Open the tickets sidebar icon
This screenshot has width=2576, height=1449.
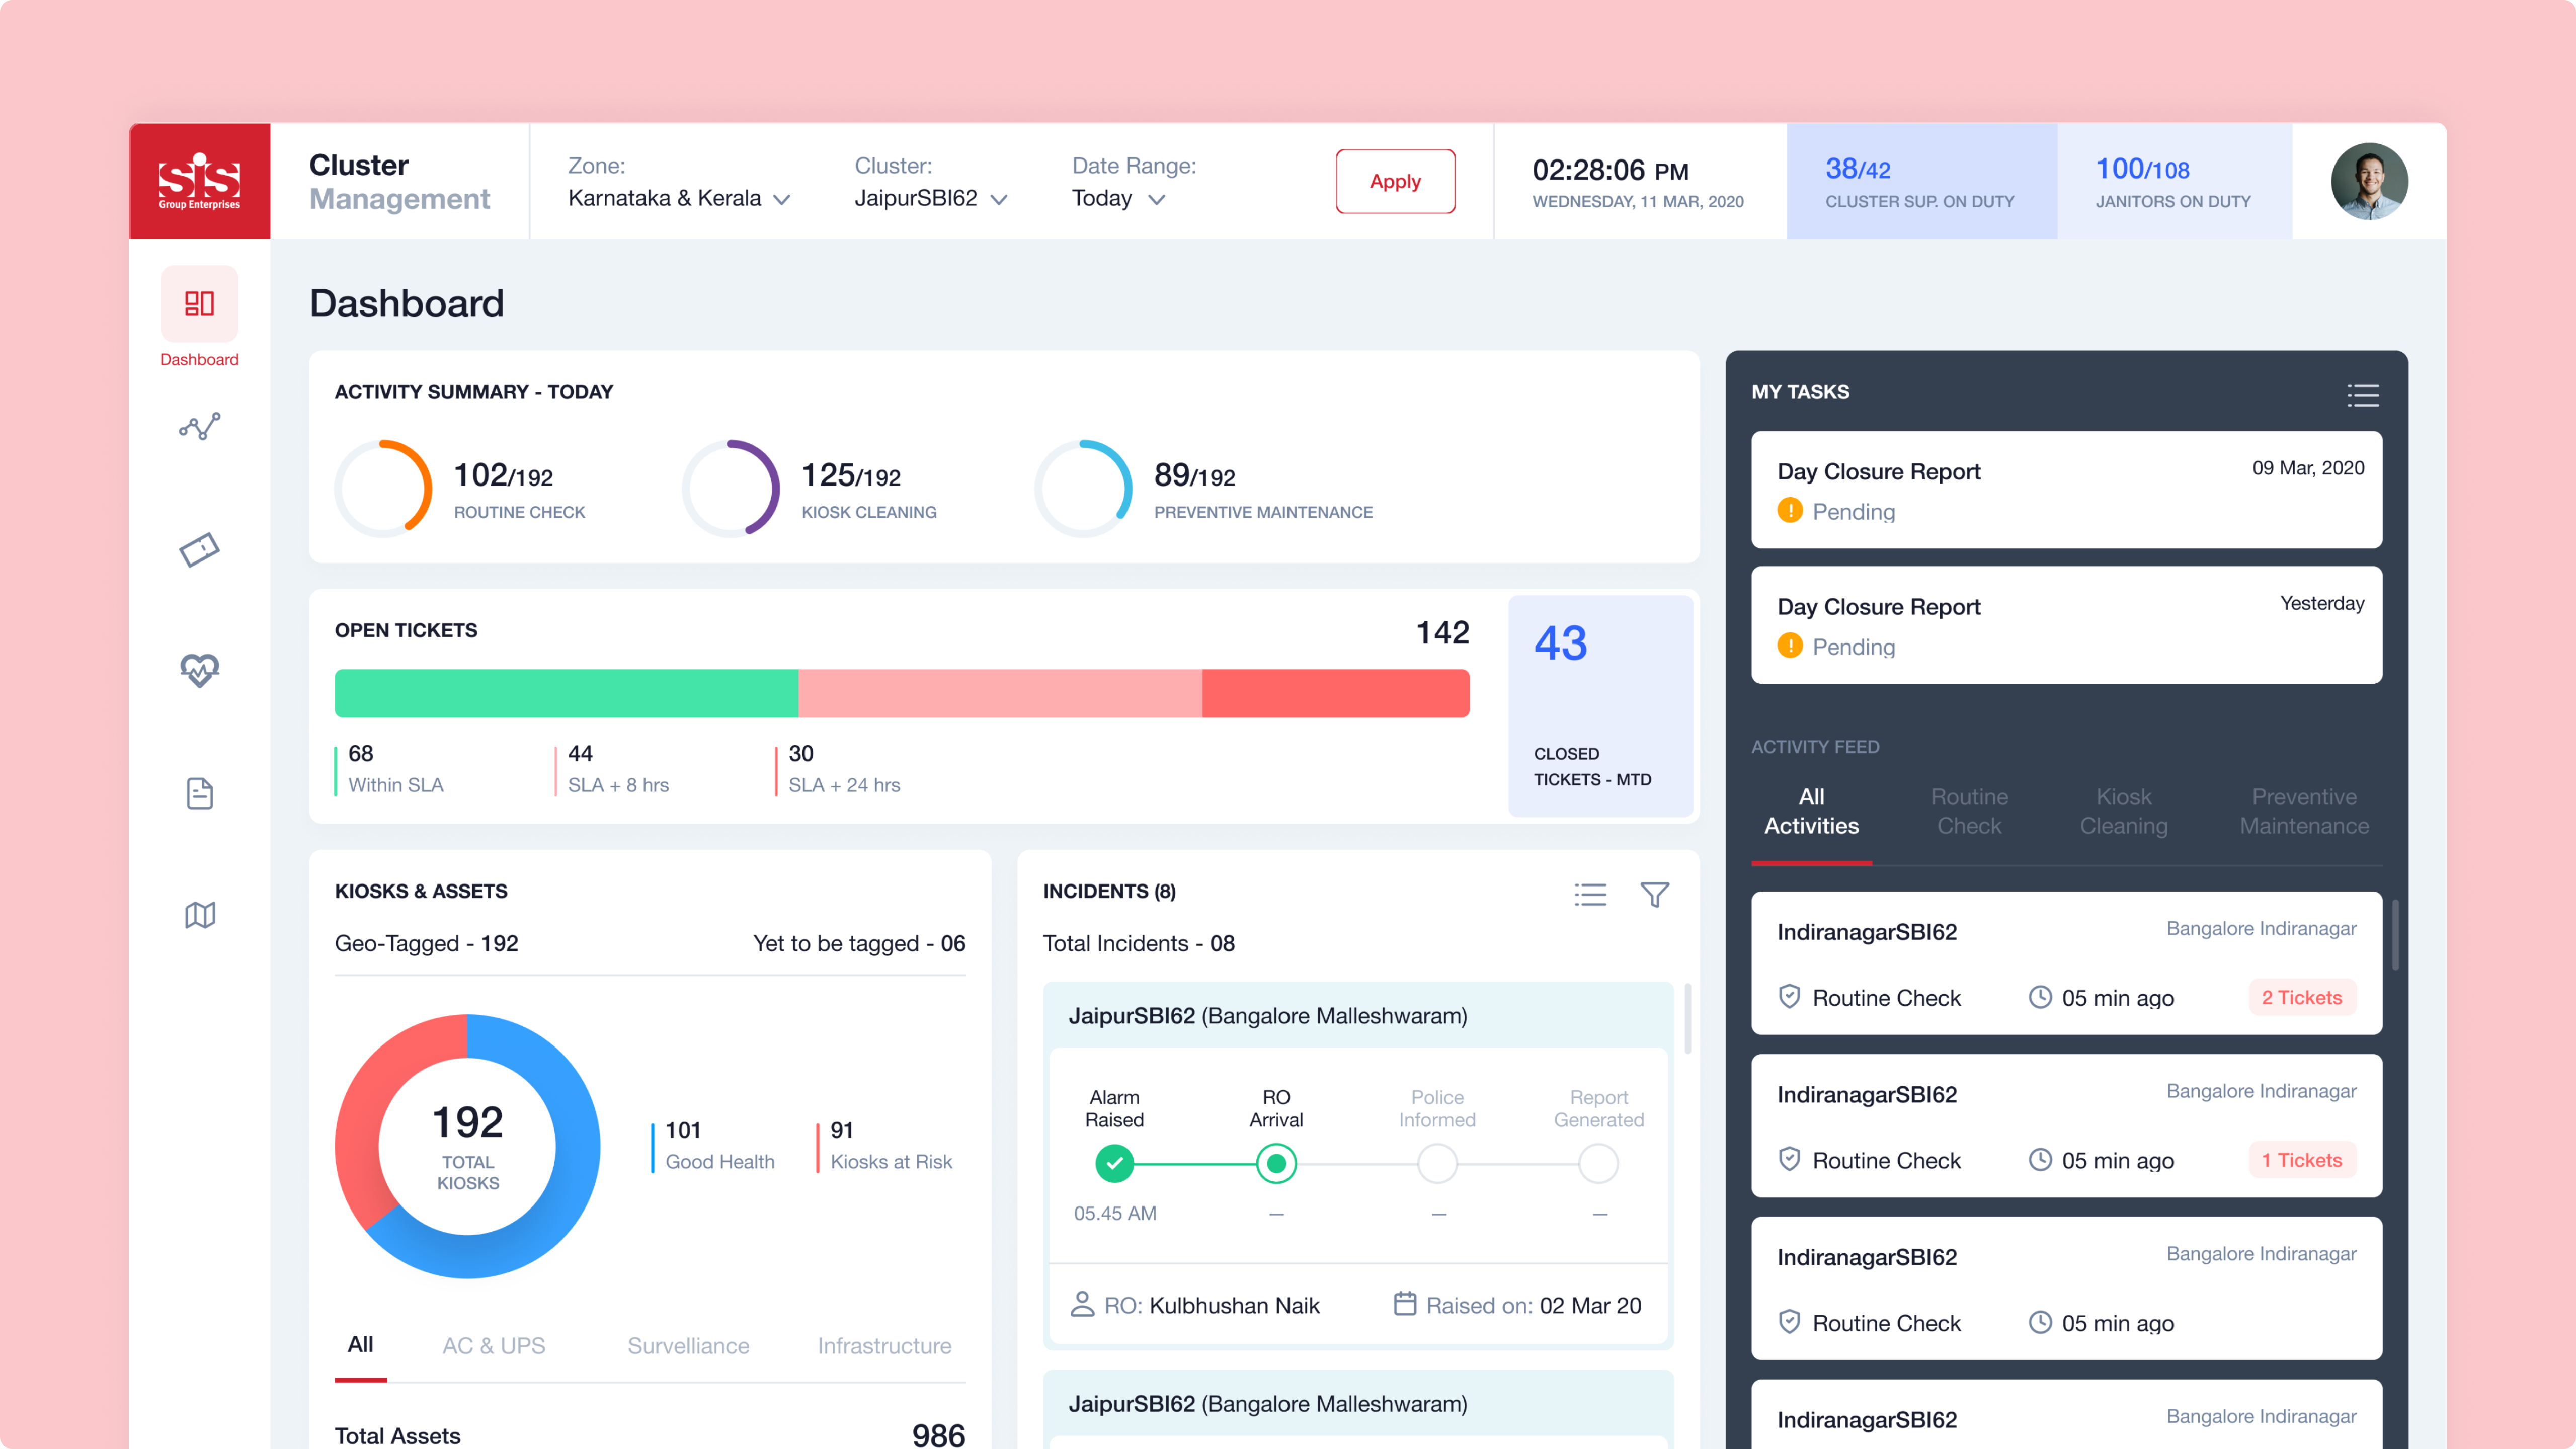(199, 549)
